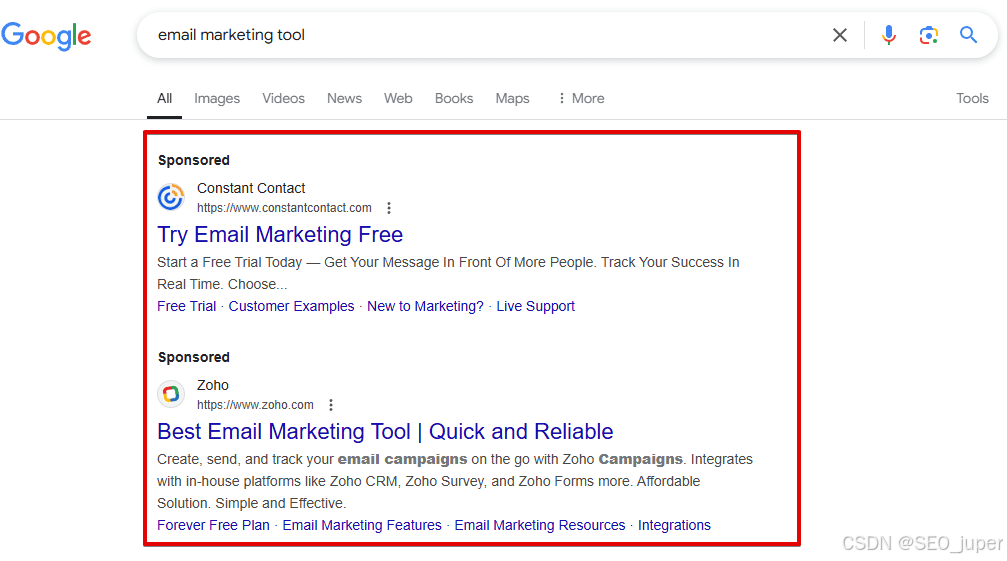Switch to the Maps tab

512,98
